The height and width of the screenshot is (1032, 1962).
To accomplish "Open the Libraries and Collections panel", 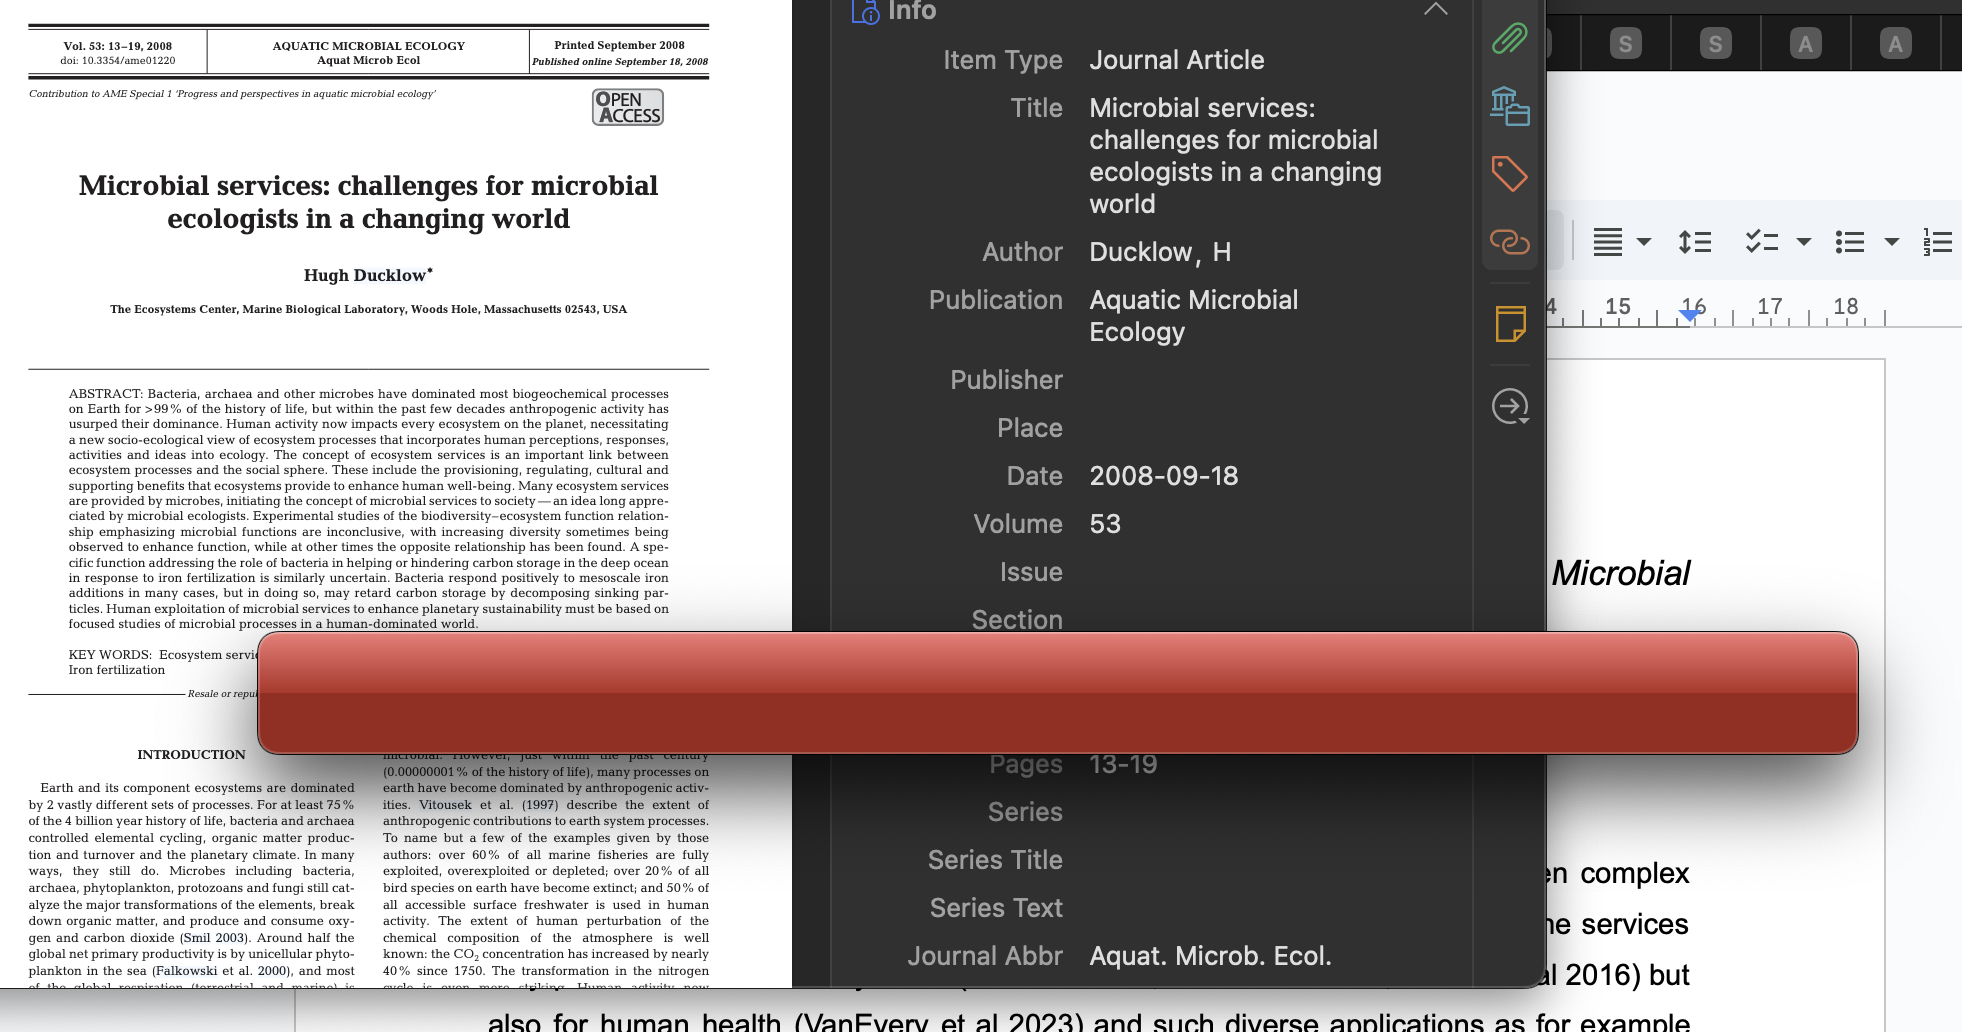I will point(1510,107).
